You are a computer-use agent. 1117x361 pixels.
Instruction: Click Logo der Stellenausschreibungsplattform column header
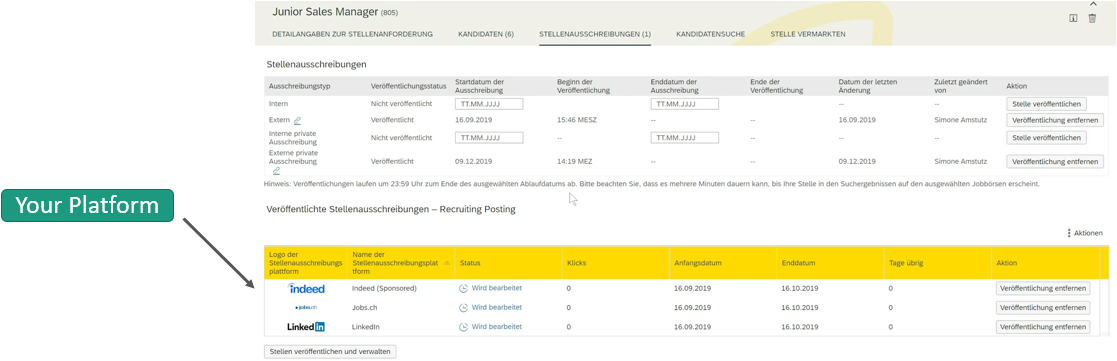pyautogui.click(x=306, y=263)
